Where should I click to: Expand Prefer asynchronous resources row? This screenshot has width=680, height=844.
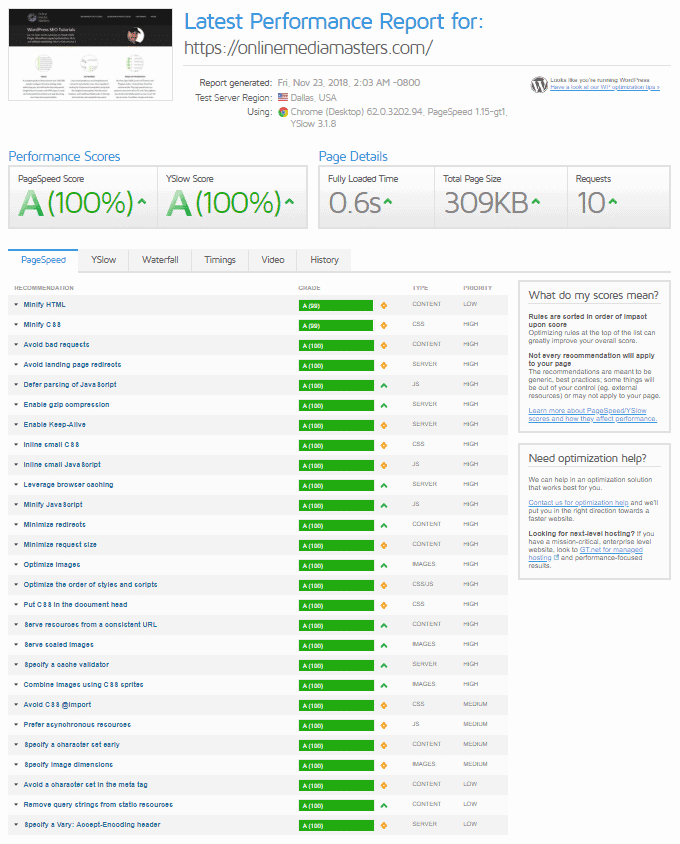[16, 725]
